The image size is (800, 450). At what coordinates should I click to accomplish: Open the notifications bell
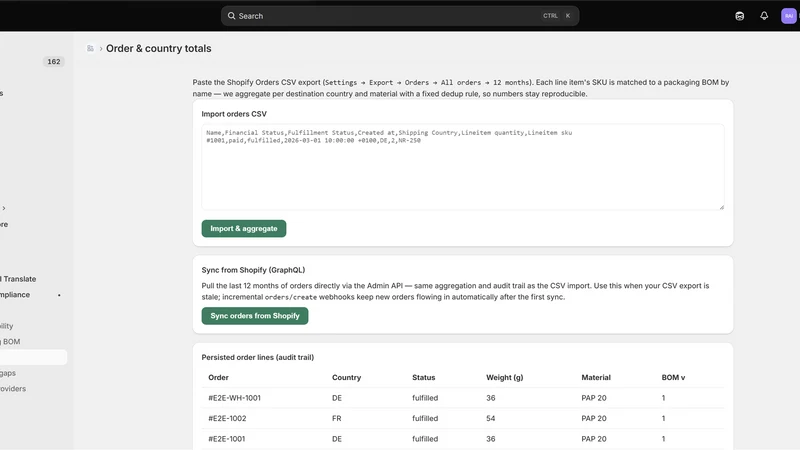point(764,16)
